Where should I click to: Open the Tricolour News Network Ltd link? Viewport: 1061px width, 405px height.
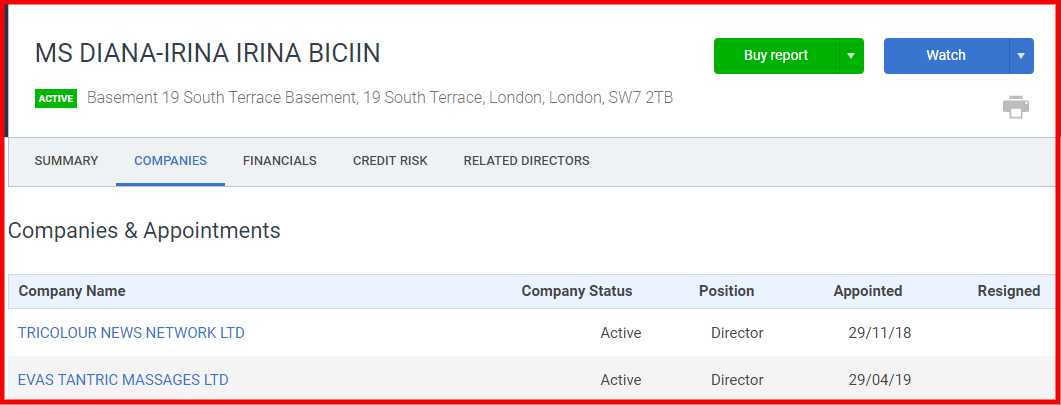(131, 333)
